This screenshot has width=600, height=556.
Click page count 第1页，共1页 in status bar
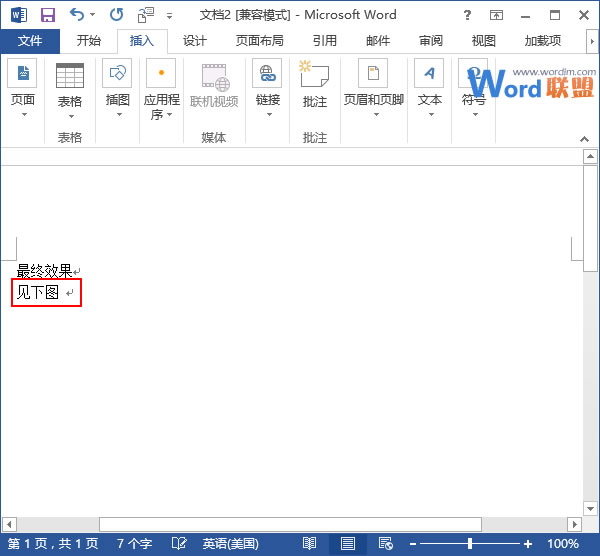click(53, 544)
